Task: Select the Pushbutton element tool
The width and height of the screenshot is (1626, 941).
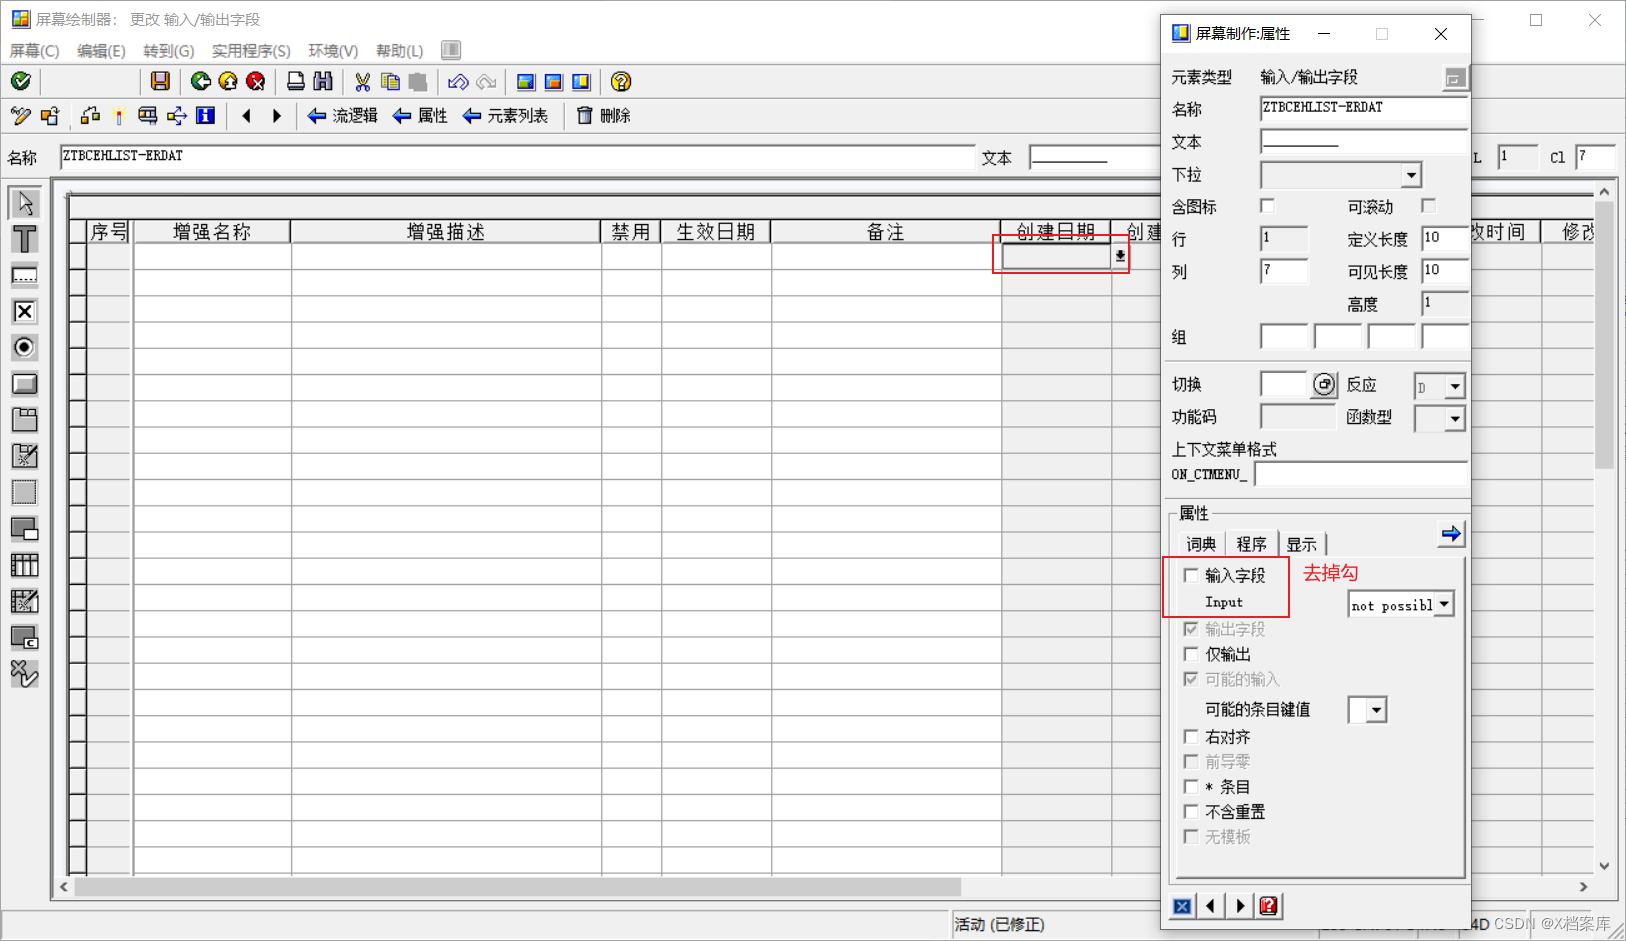Action: pos(25,384)
